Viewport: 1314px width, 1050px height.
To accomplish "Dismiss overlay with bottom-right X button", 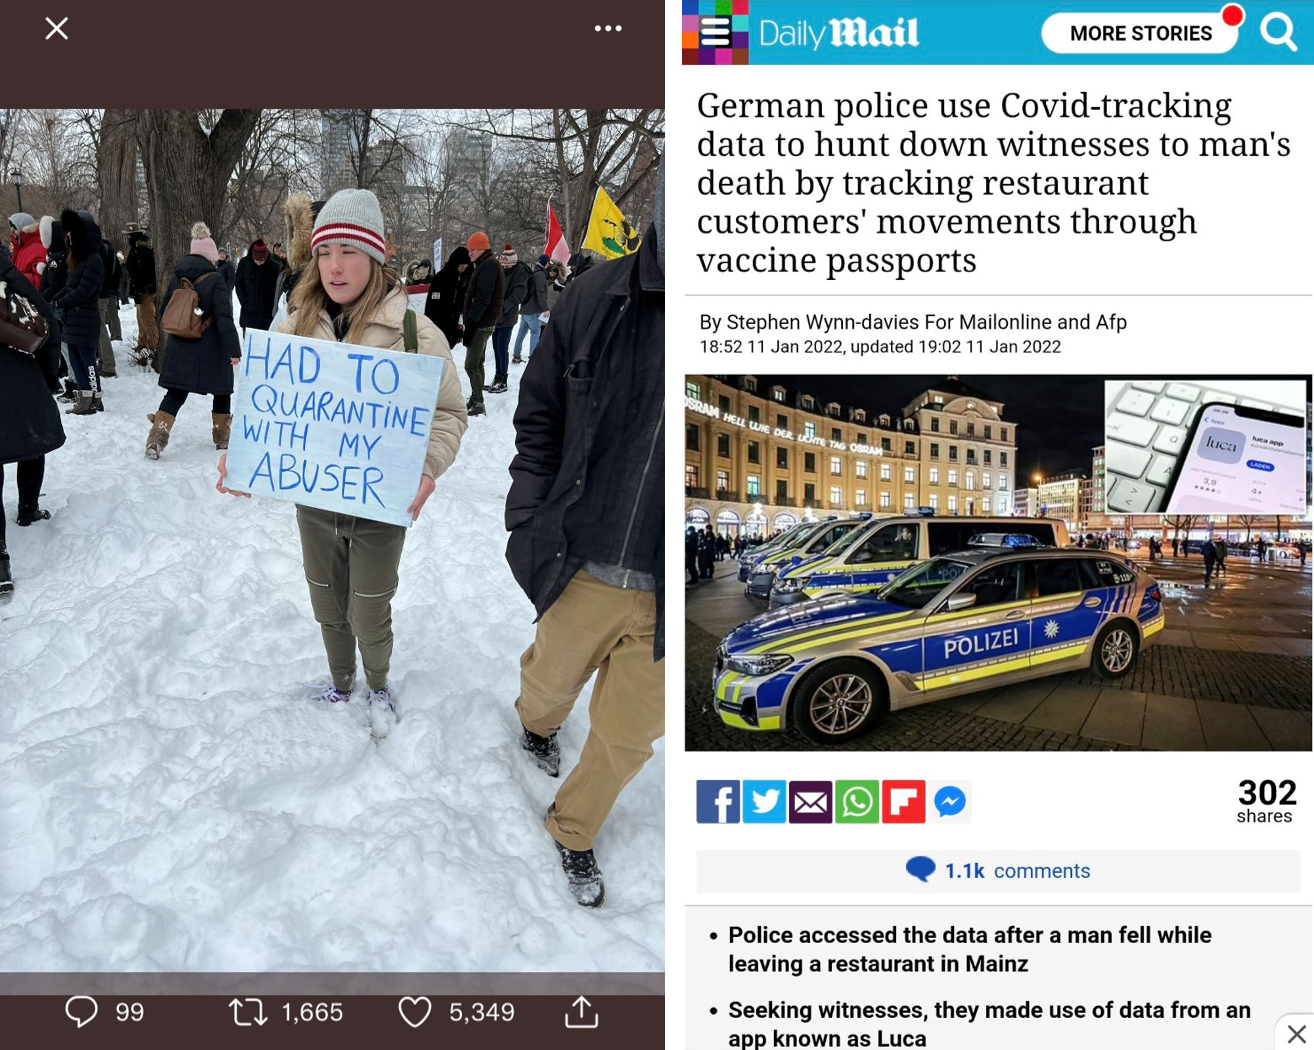I will point(1296,1033).
